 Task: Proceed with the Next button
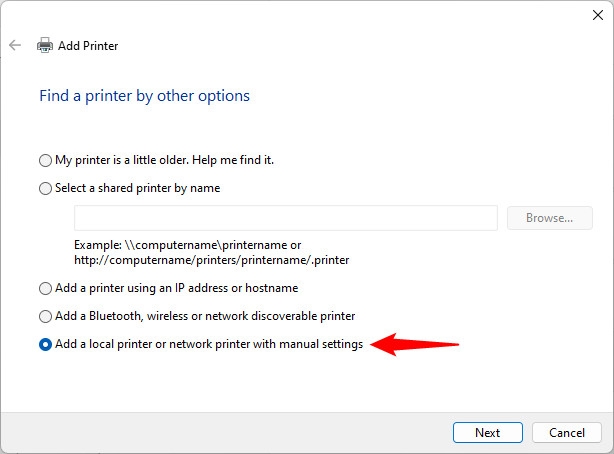tap(488, 432)
